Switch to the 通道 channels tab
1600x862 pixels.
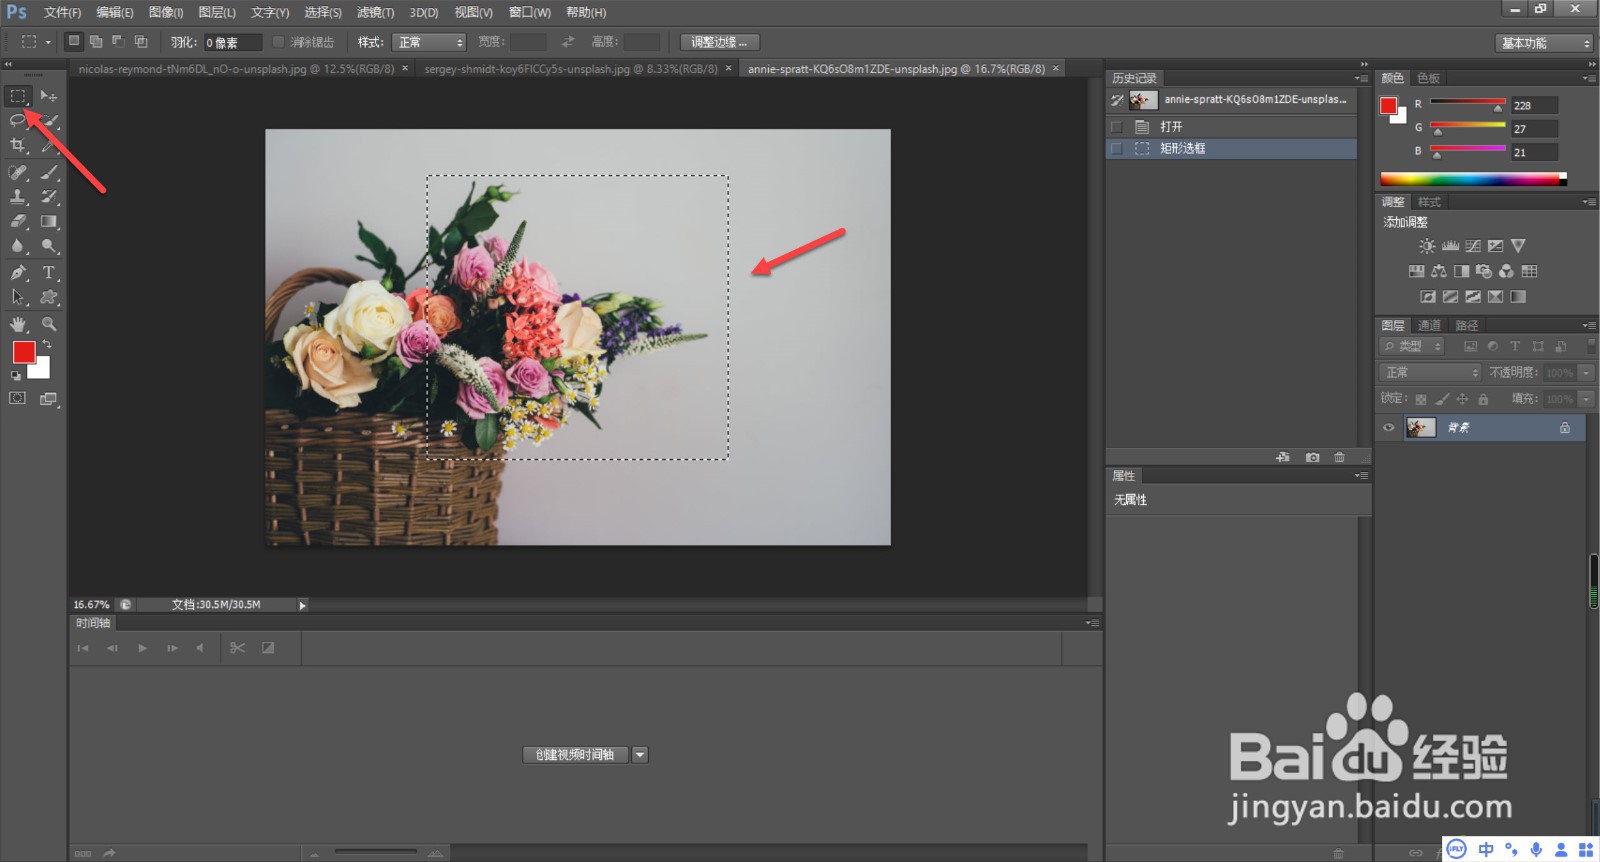point(1429,325)
